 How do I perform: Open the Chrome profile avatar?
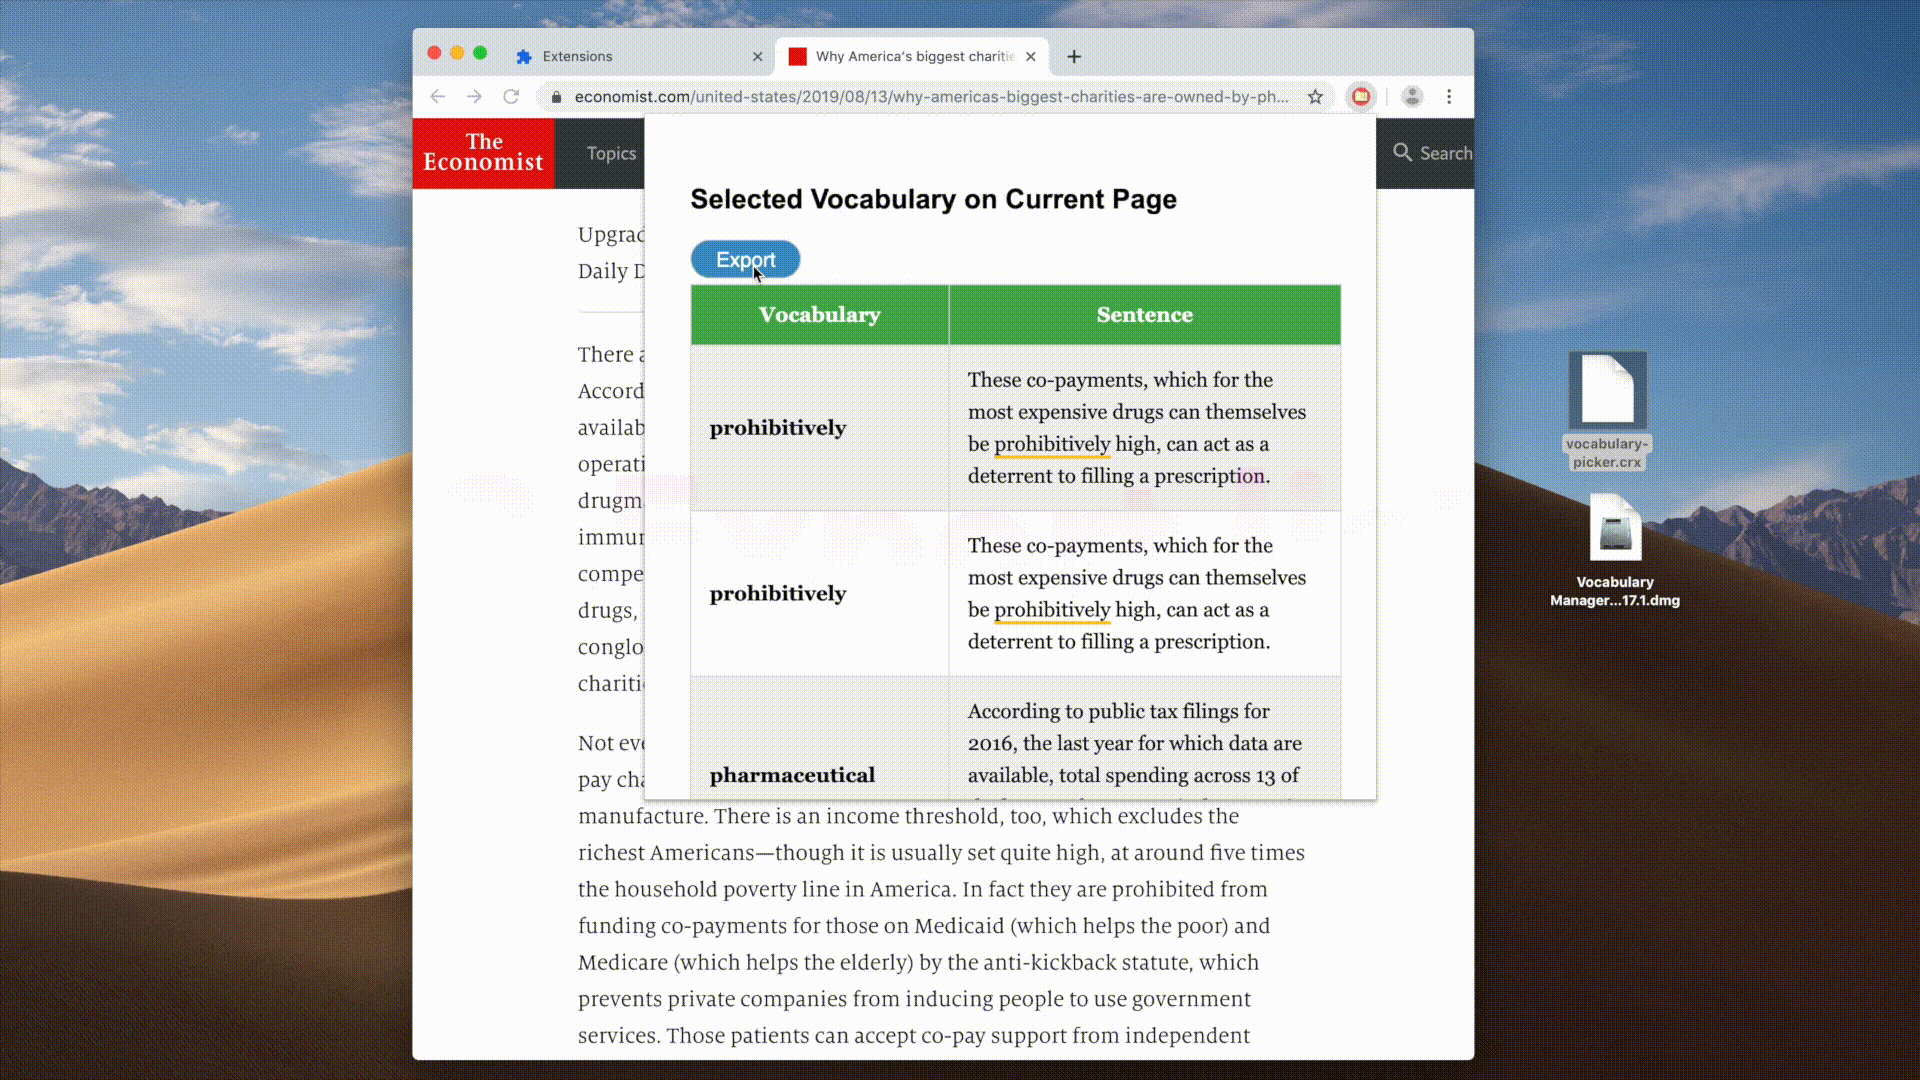coord(1412,97)
